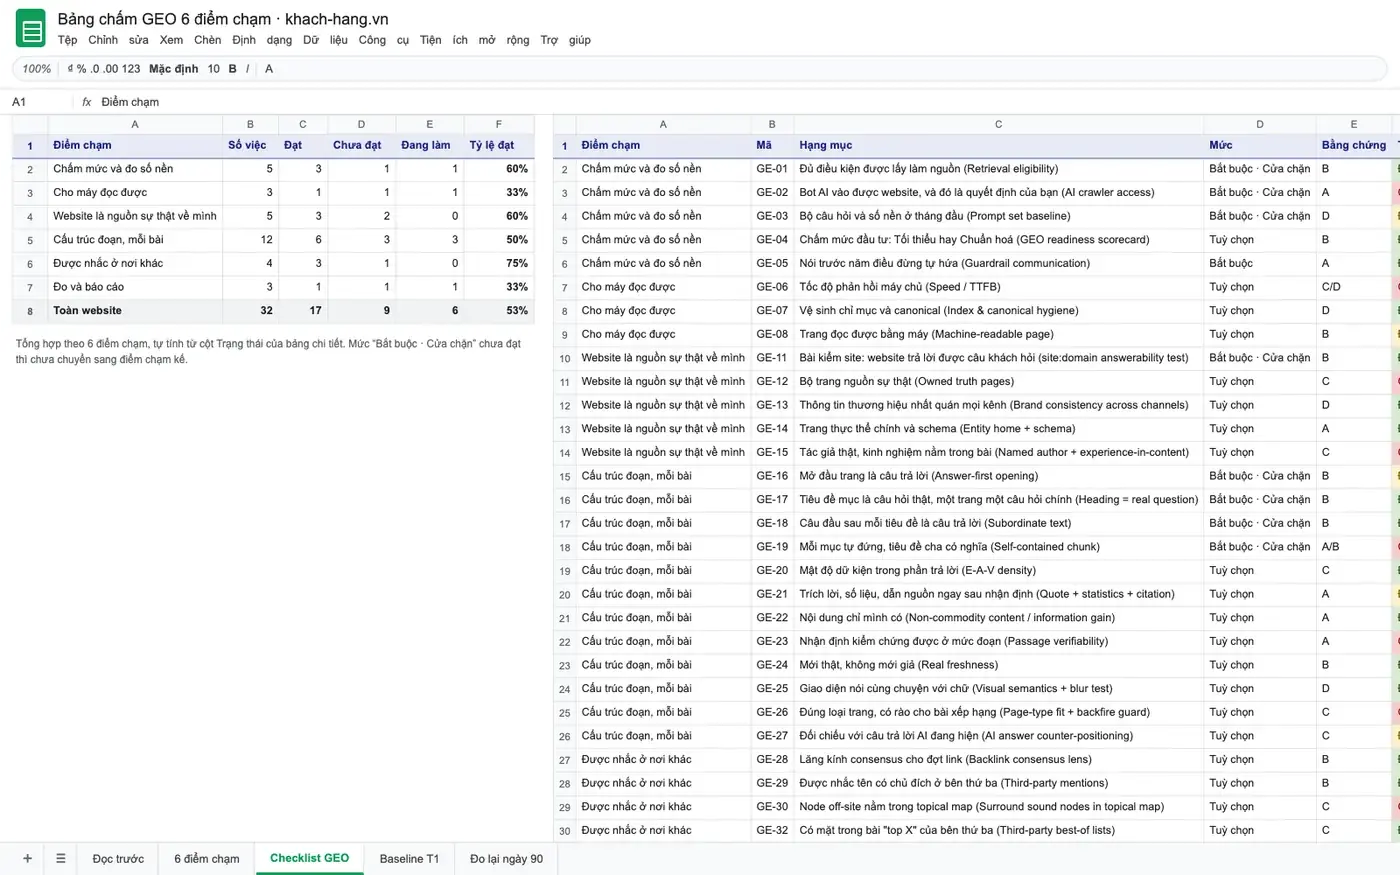Select the Checklist GEO sheet tab
This screenshot has width=1400, height=875.
pyautogui.click(x=309, y=858)
